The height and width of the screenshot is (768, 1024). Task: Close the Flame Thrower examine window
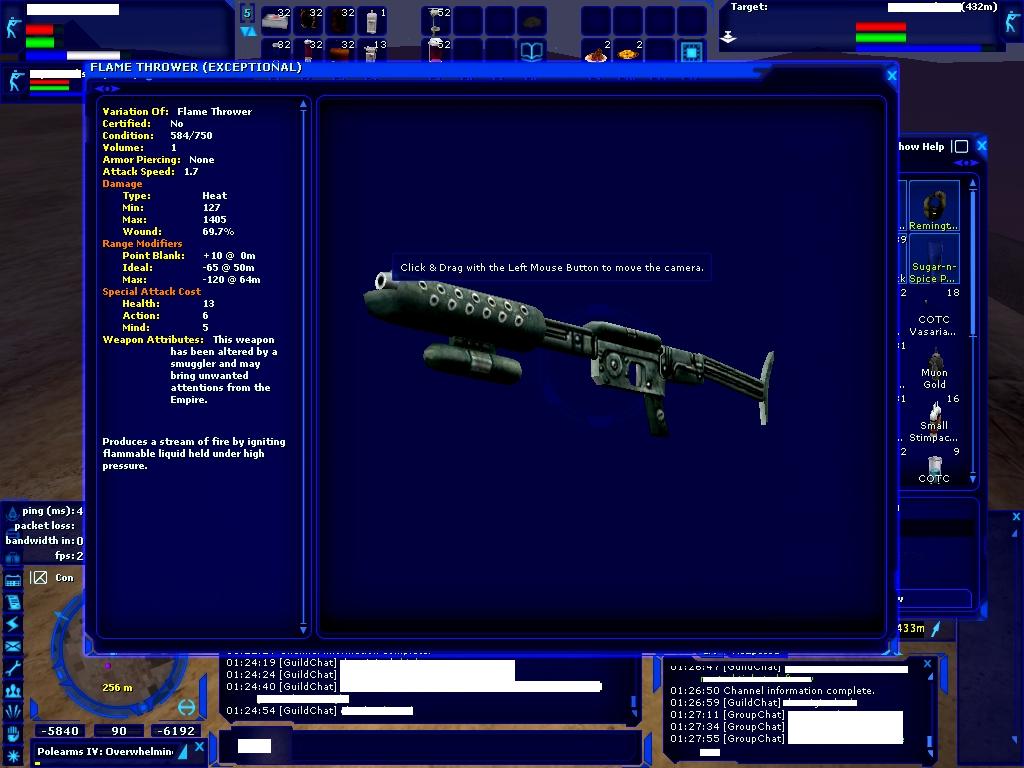[891, 76]
